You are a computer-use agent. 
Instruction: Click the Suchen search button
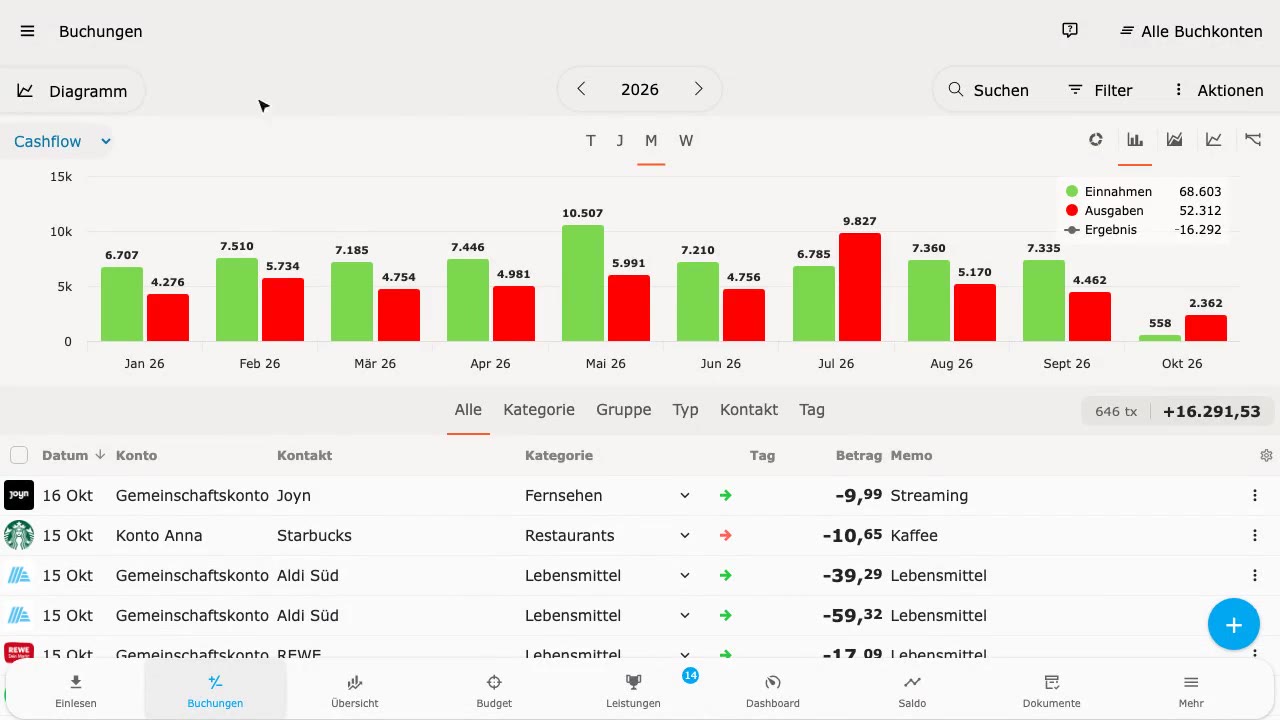pyautogui.click(x=989, y=90)
